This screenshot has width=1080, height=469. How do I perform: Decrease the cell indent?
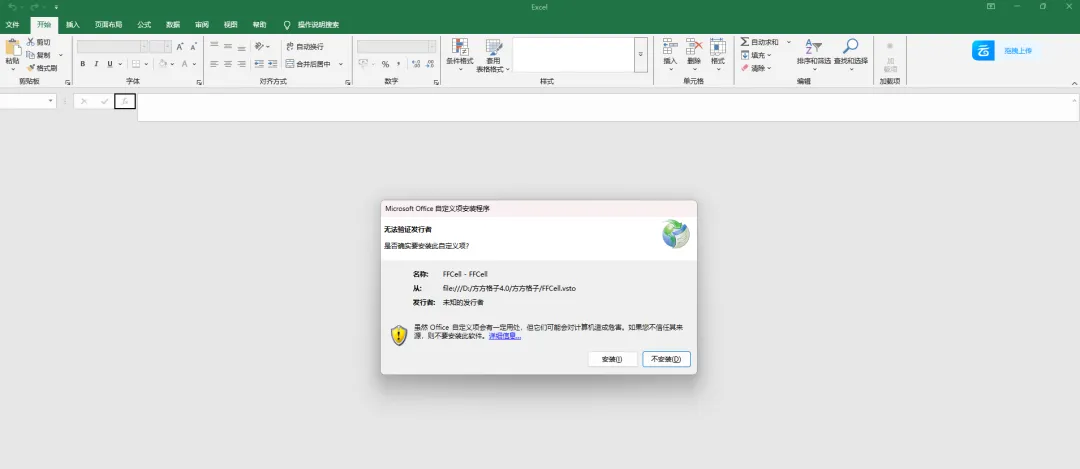[x=259, y=64]
